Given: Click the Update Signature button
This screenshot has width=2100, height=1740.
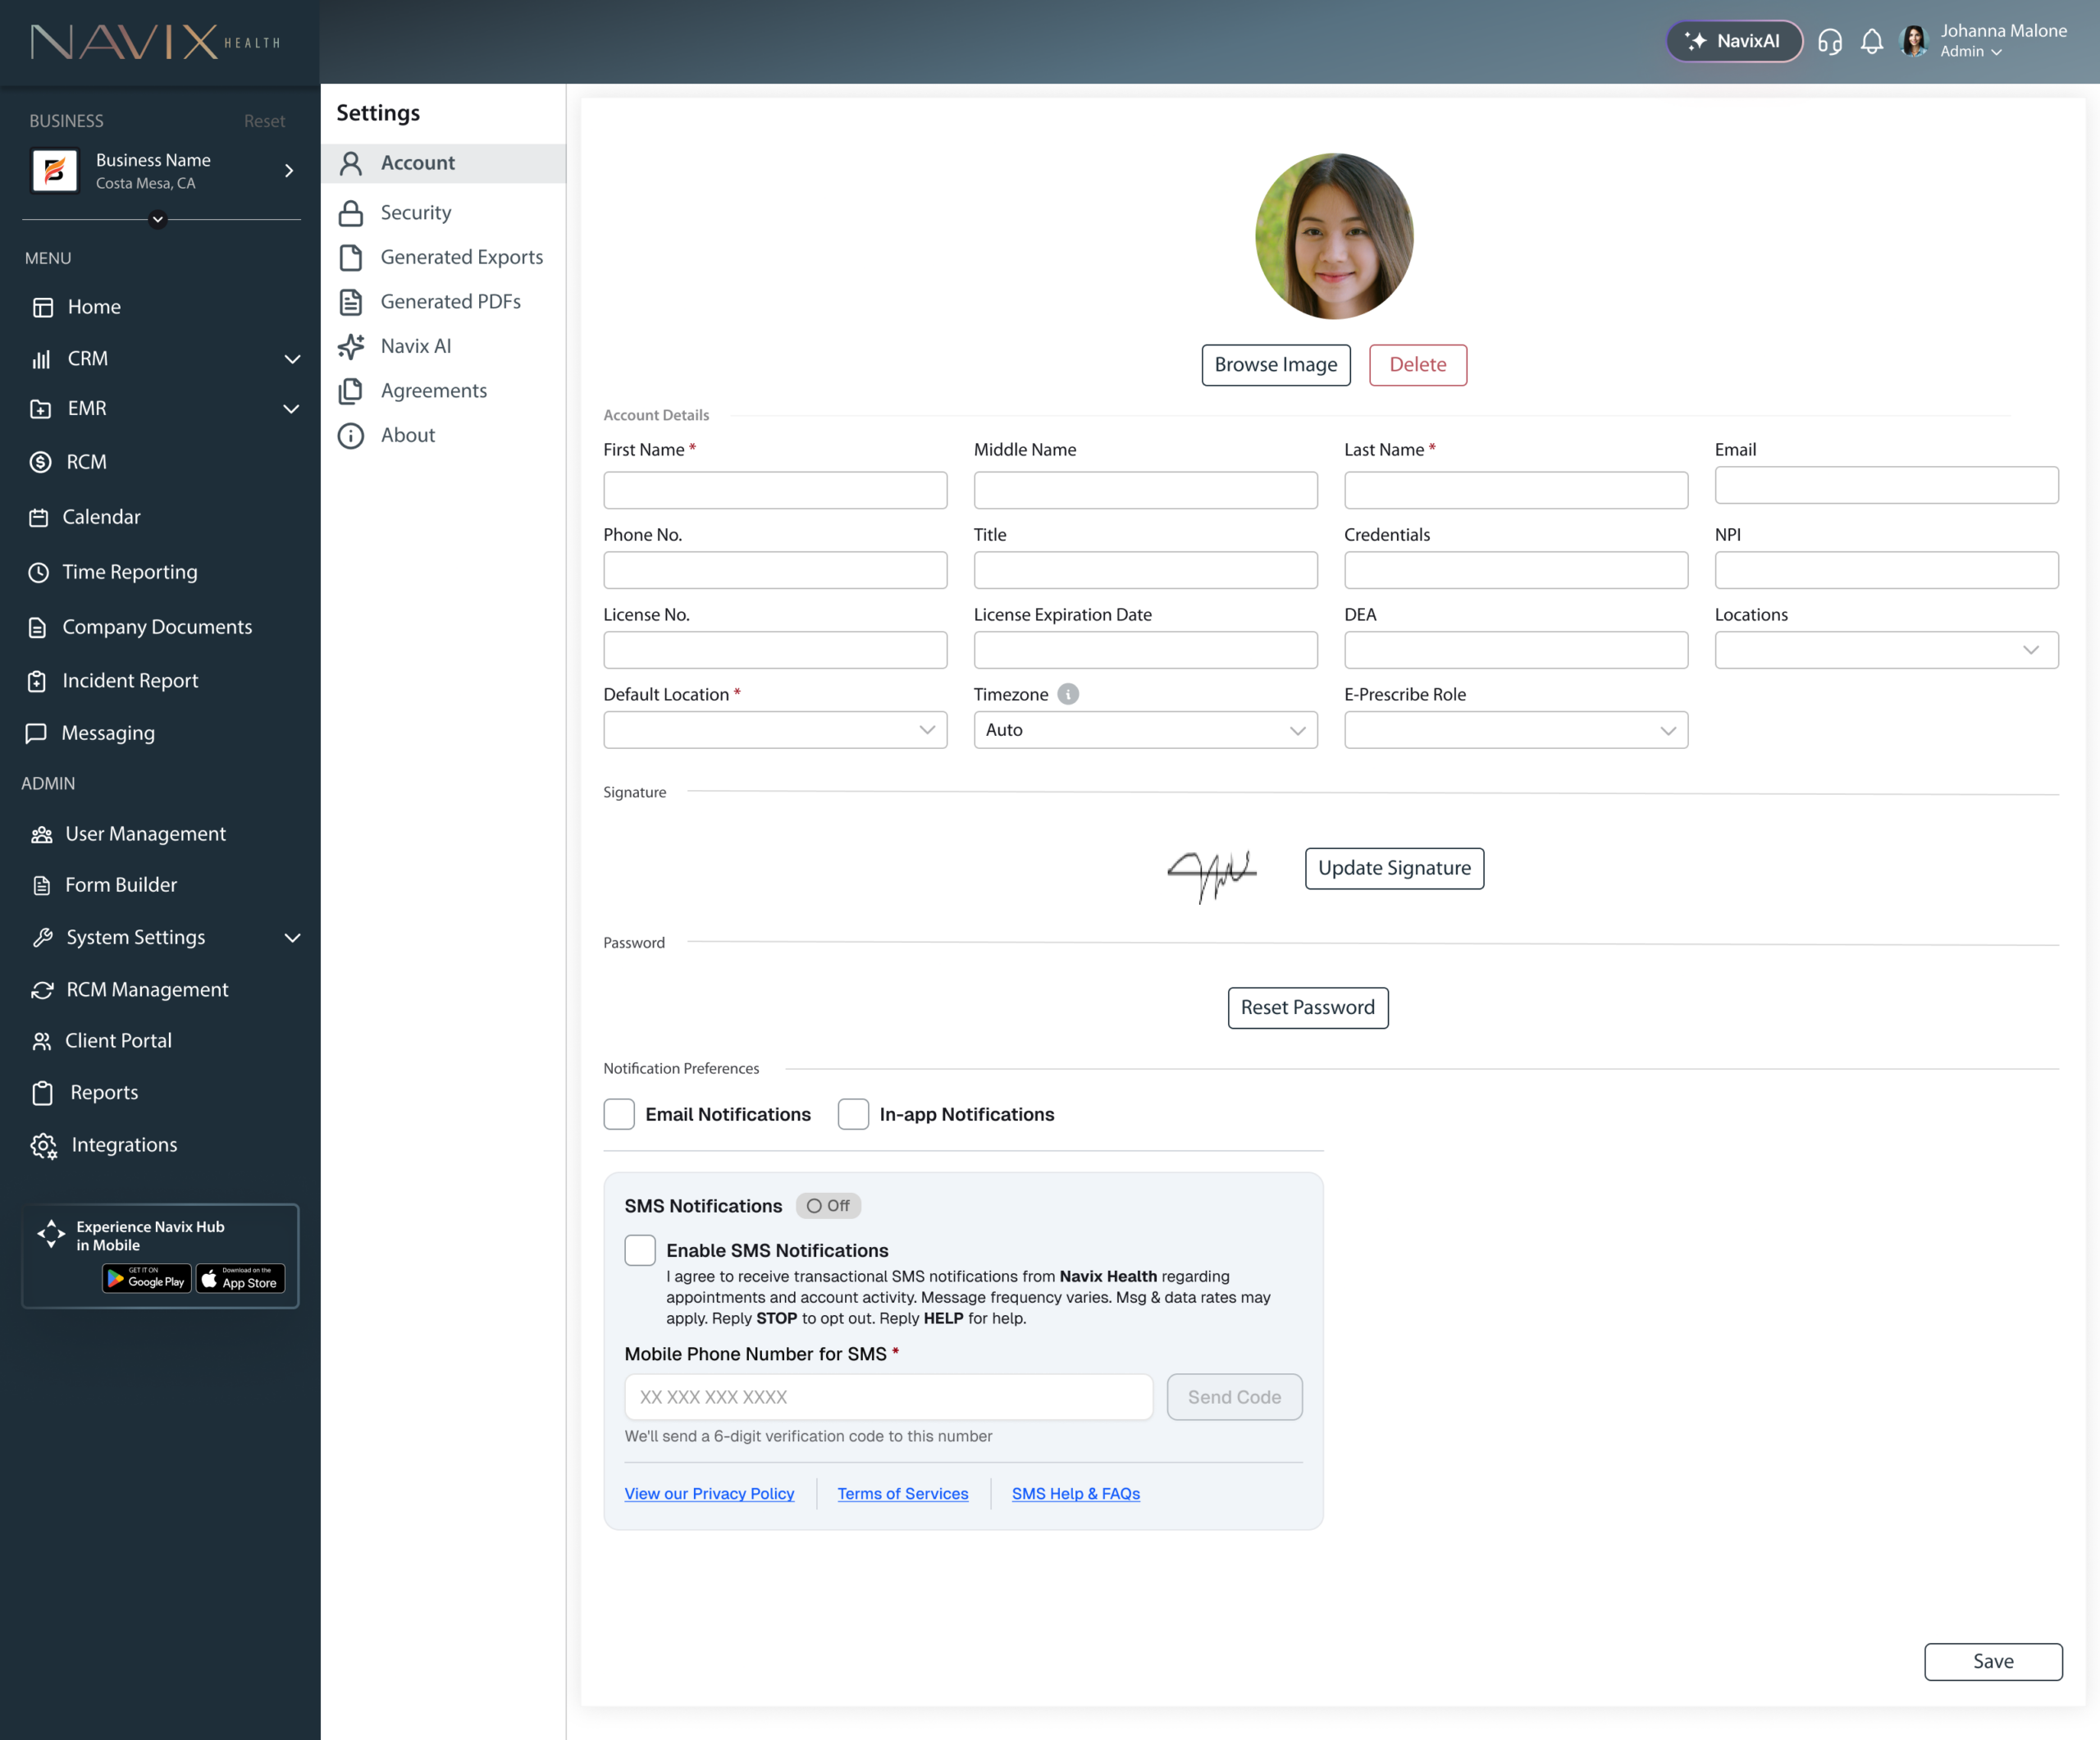Looking at the screenshot, I should tap(1394, 868).
